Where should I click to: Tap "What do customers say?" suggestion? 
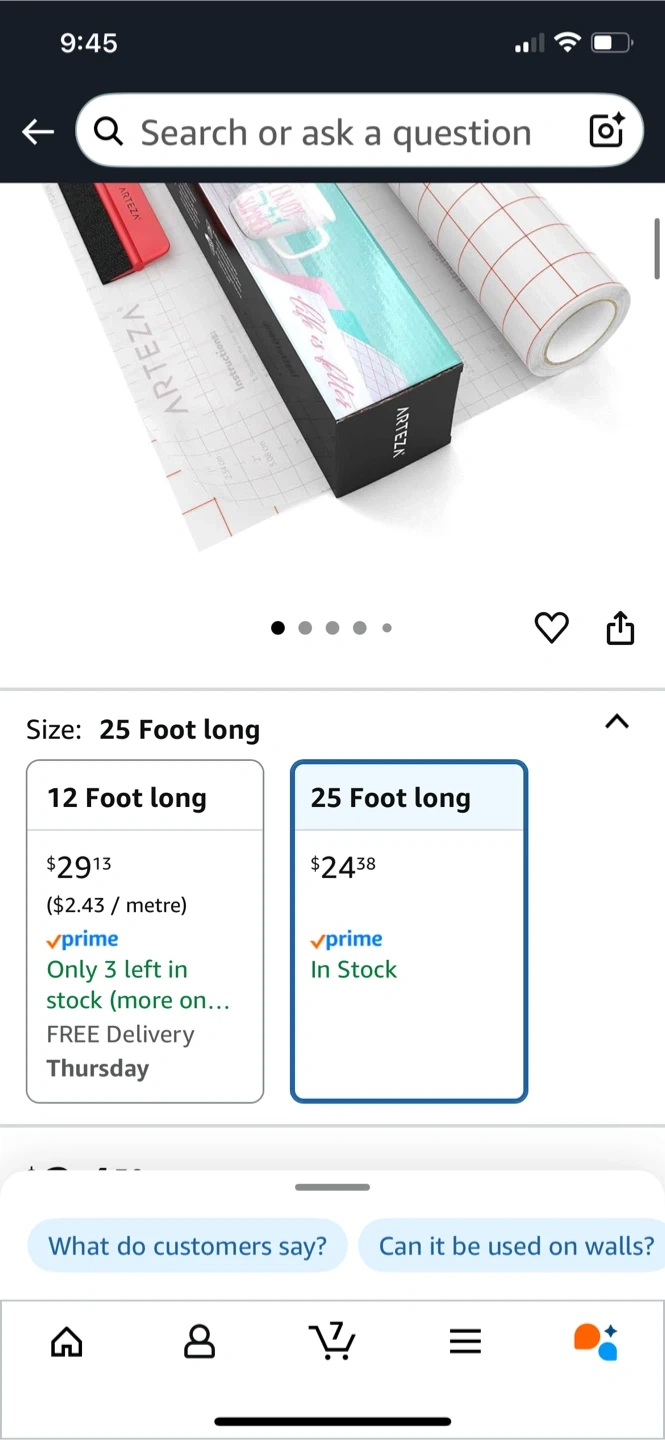pos(188,1246)
